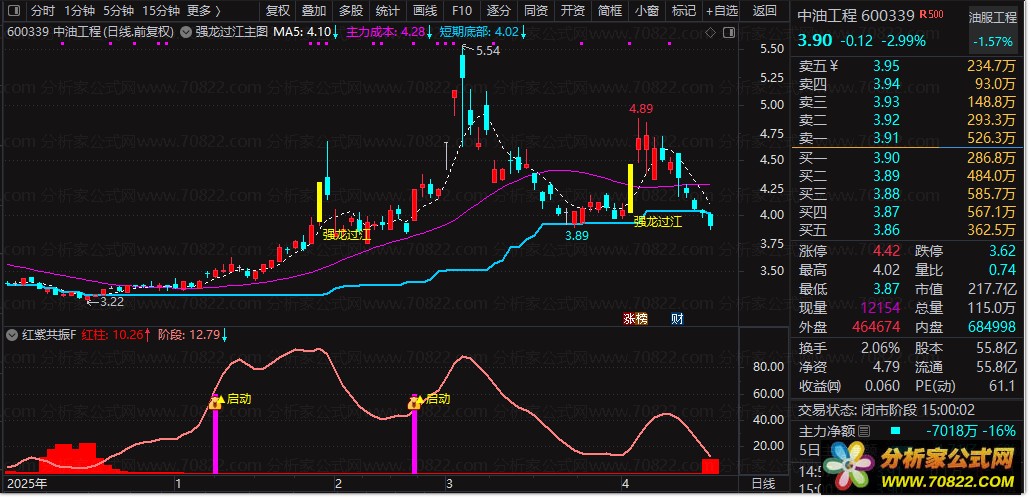Click the 2025年 date axis label

coord(26,484)
